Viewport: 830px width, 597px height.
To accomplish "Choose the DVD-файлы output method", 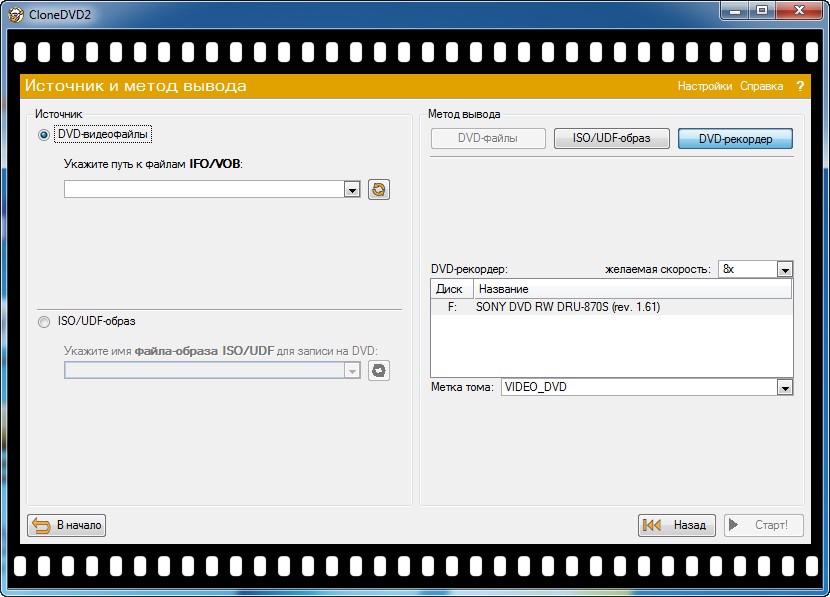I will click(488, 139).
